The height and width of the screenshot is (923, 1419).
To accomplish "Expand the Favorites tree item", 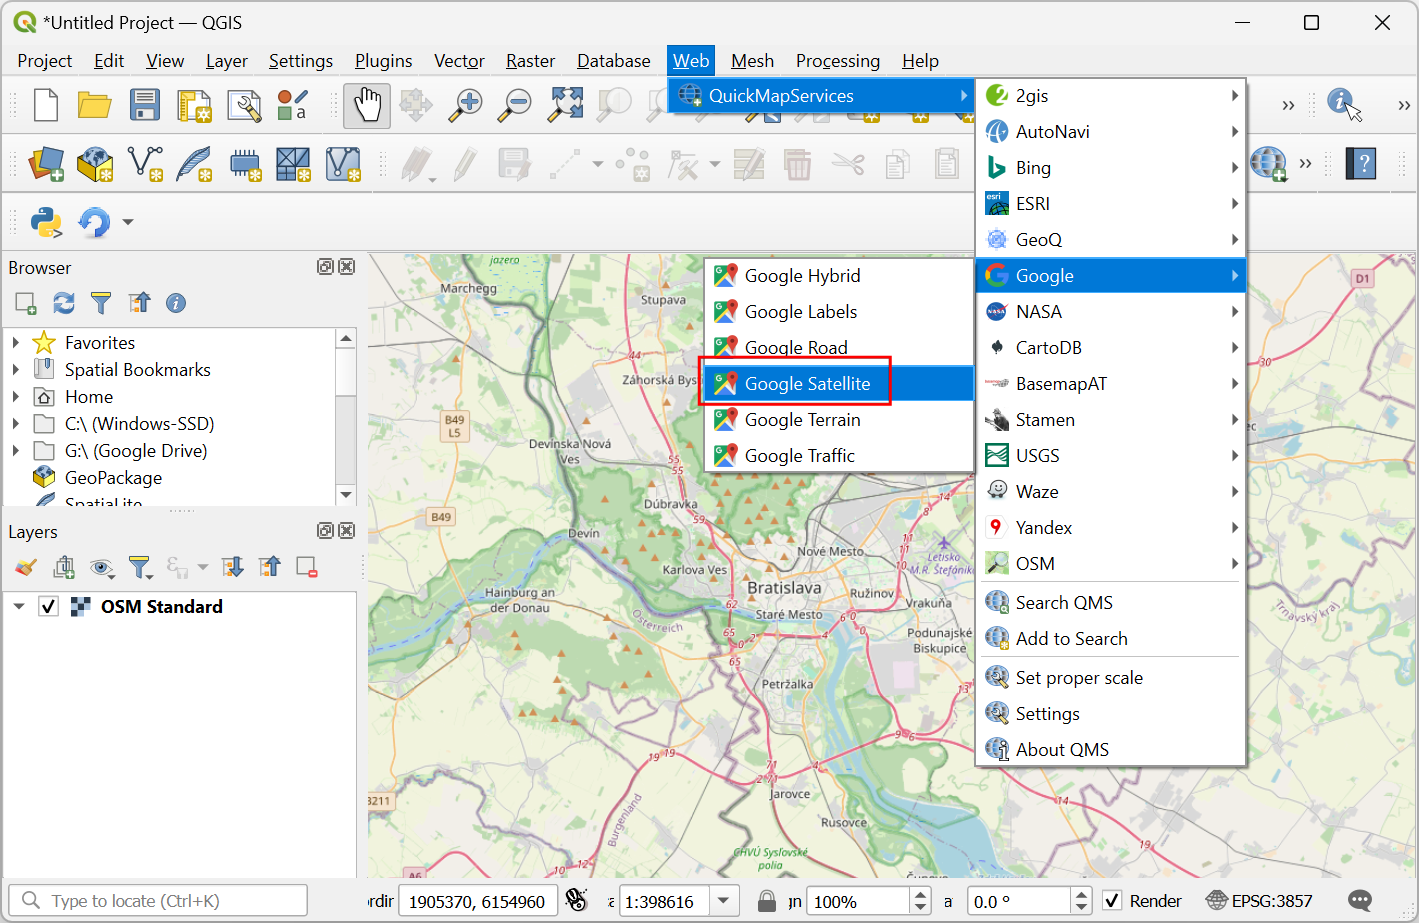I will tap(16, 343).
